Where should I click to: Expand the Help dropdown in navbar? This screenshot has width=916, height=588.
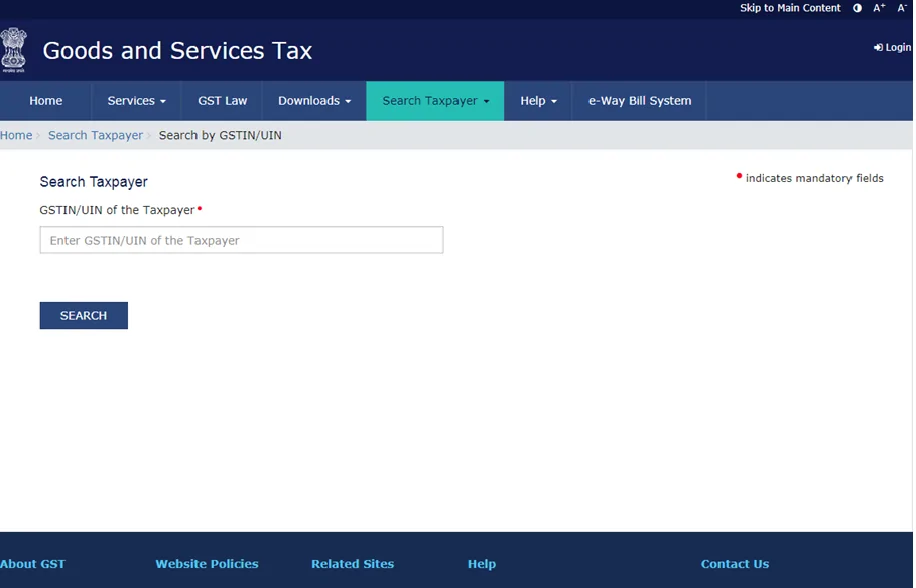pos(538,100)
